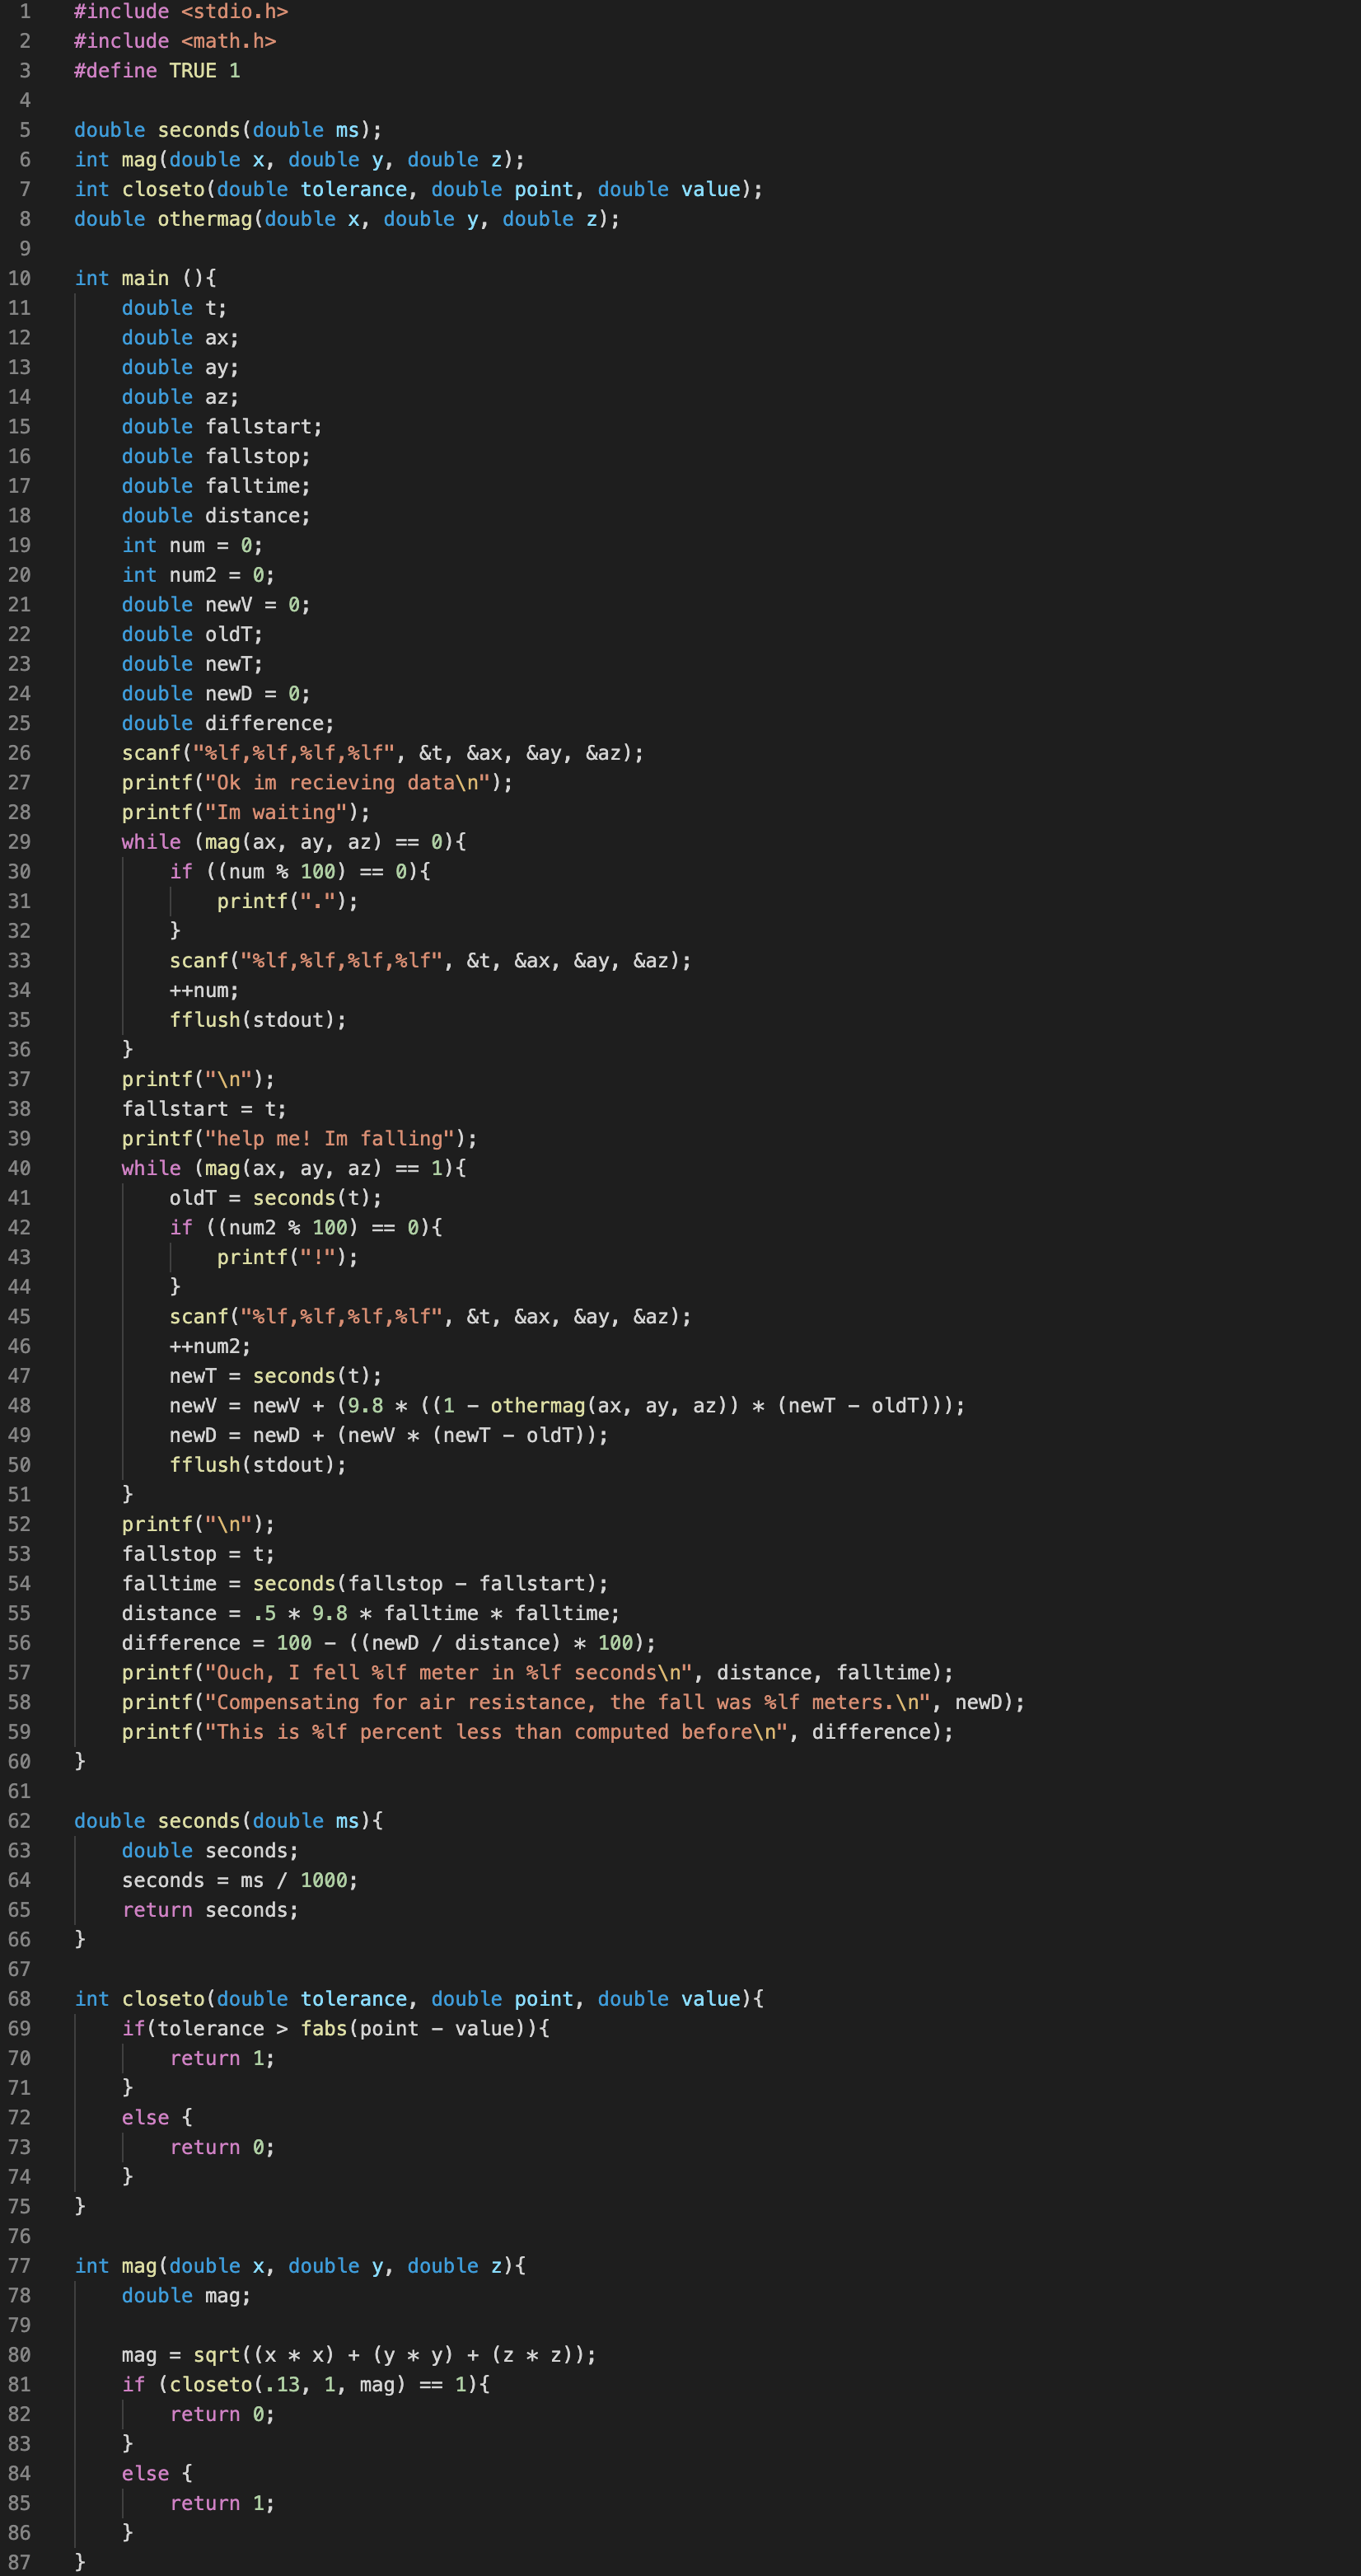Click 'double distance;' declaration

coord(216,515)
